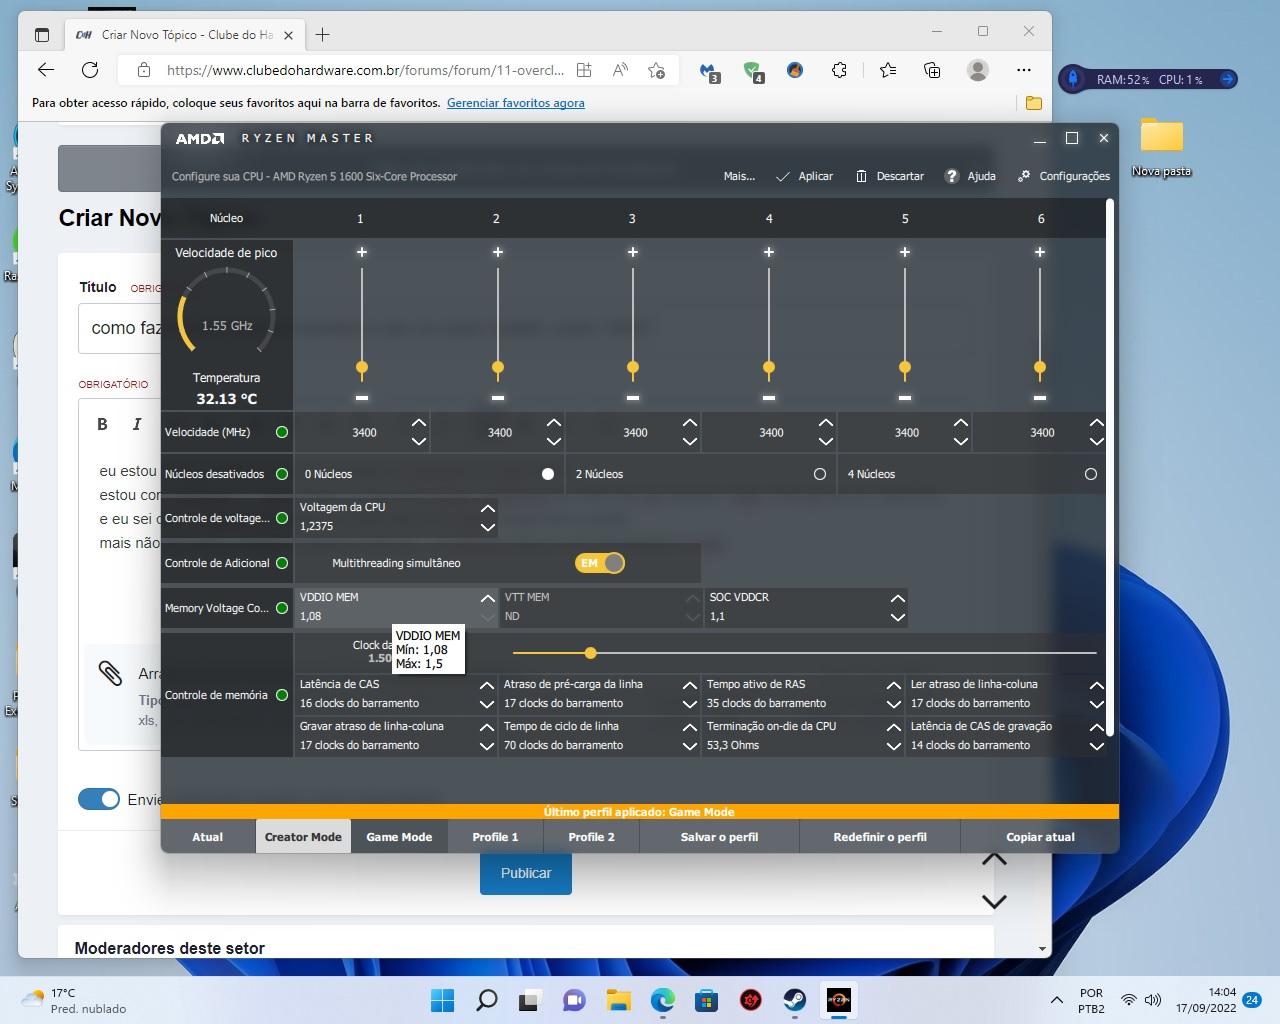
Task: Increase Terminação on-die da CPU chevron
Action: [893, 728]
